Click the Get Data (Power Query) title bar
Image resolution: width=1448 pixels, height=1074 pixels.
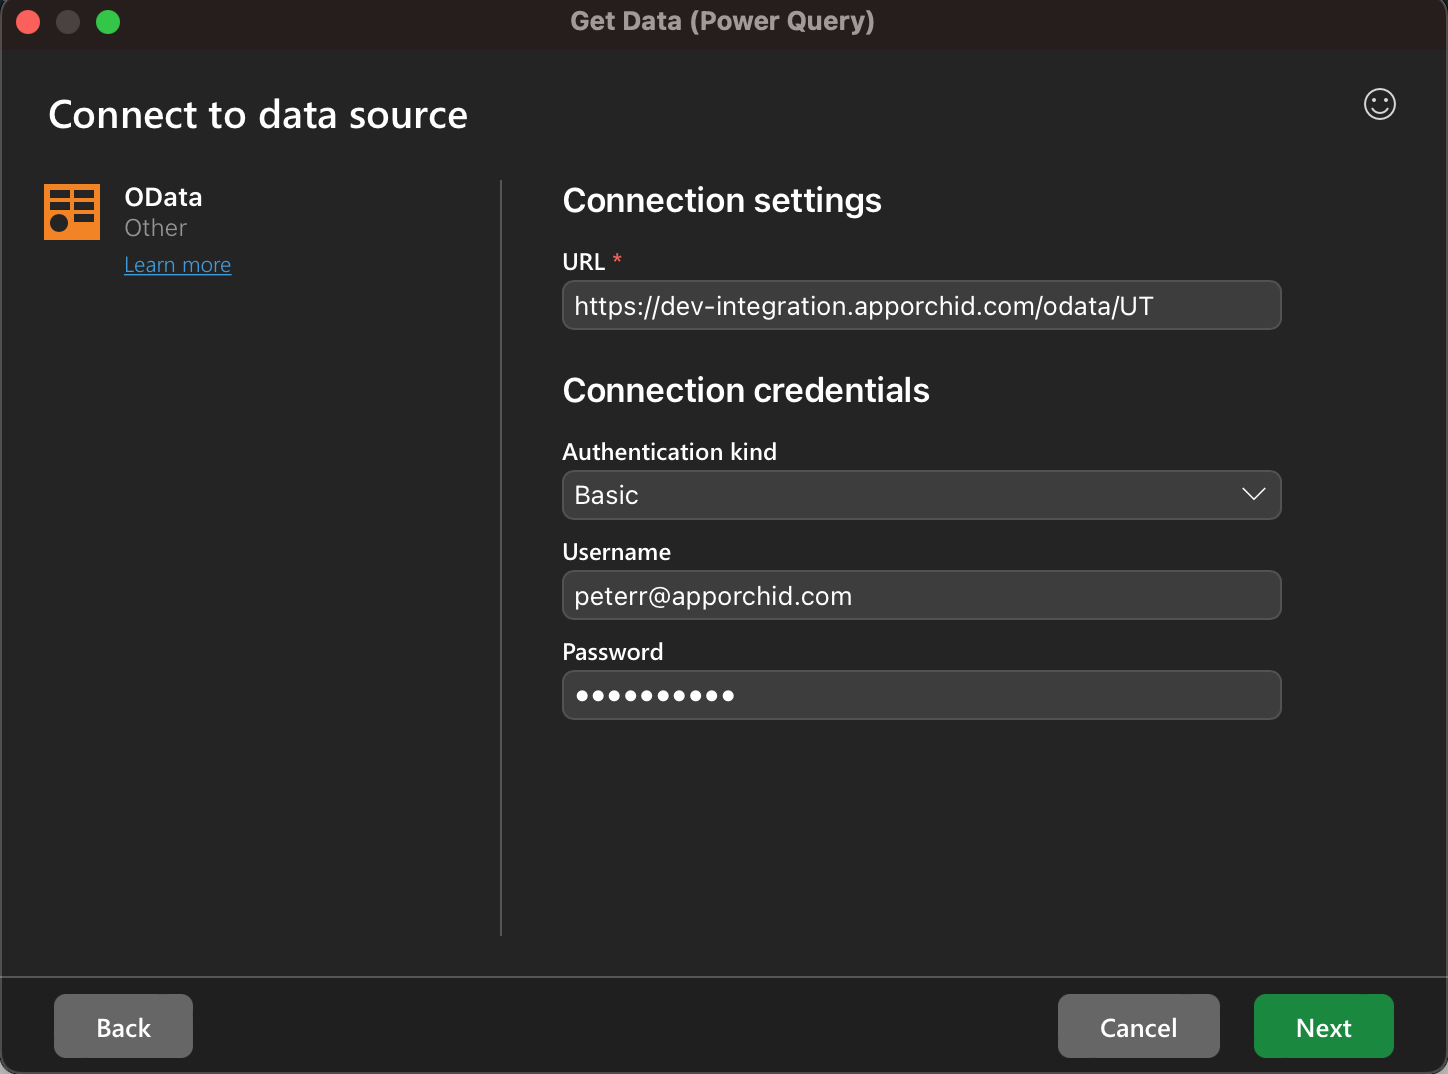[722, 21]
